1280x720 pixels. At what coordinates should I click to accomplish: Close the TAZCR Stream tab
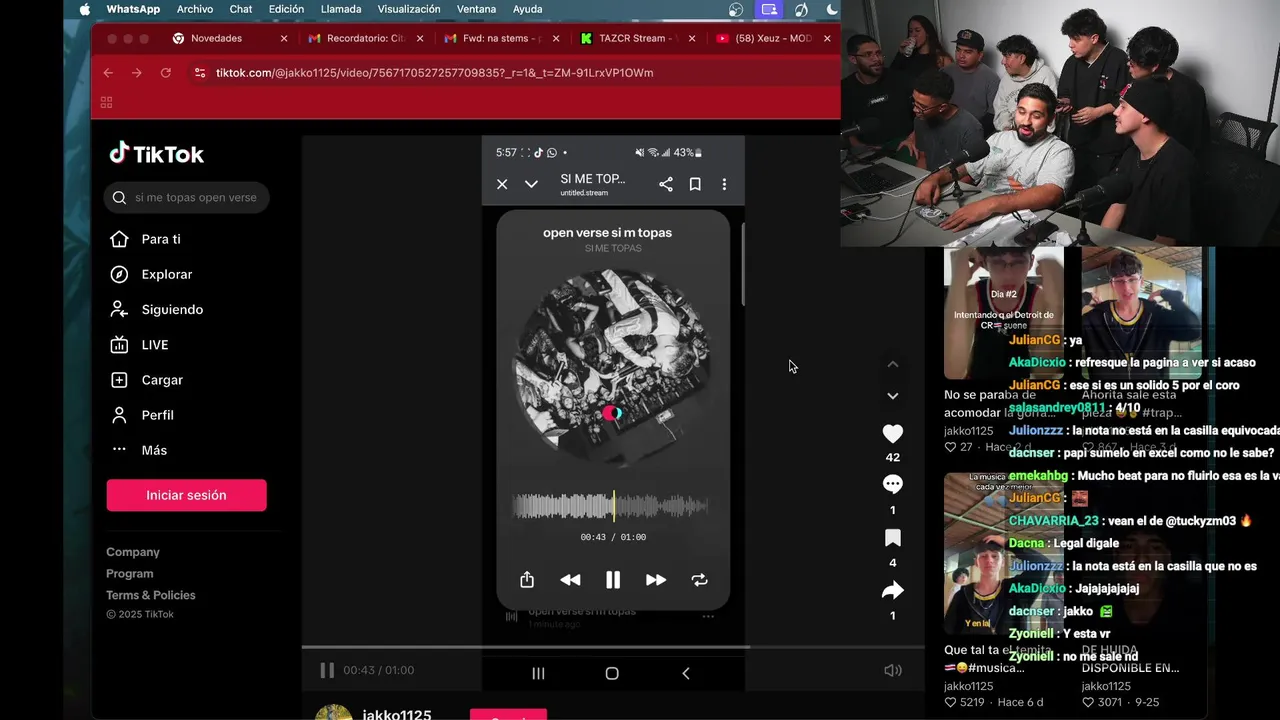point(691,38)
